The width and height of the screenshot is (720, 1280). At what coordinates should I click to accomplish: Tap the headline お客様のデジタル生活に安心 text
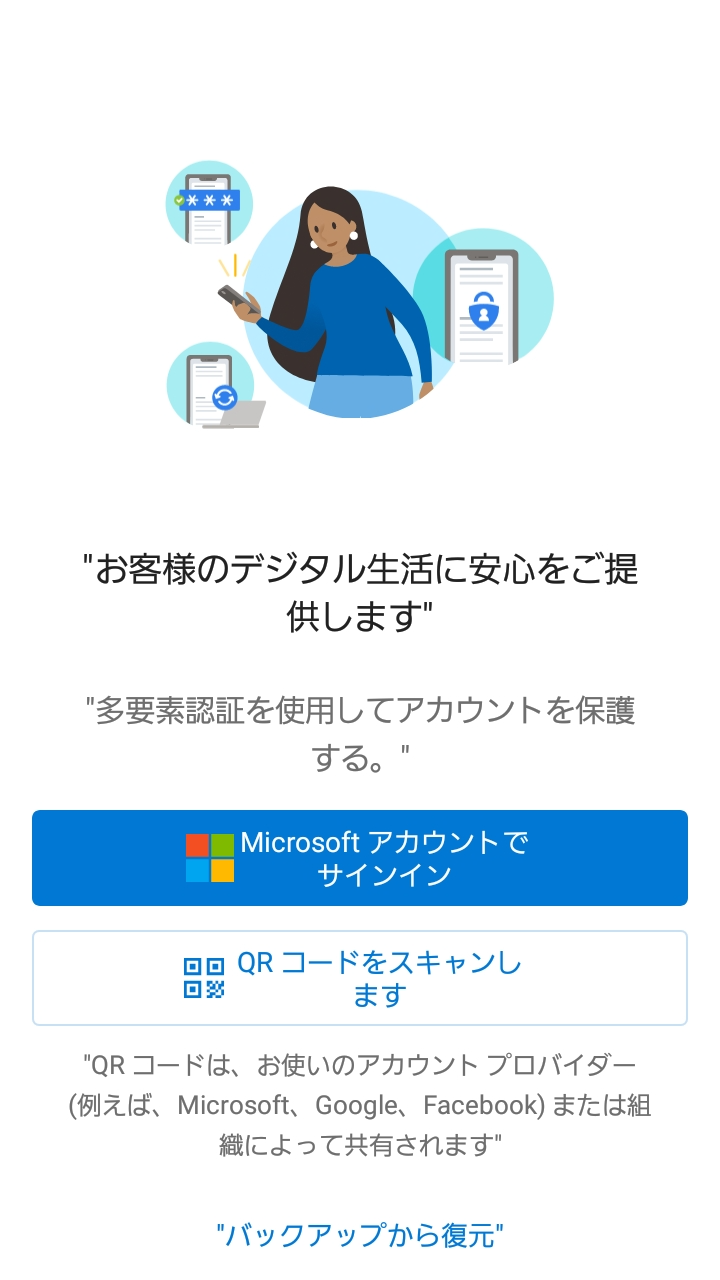tap(360, 593)
